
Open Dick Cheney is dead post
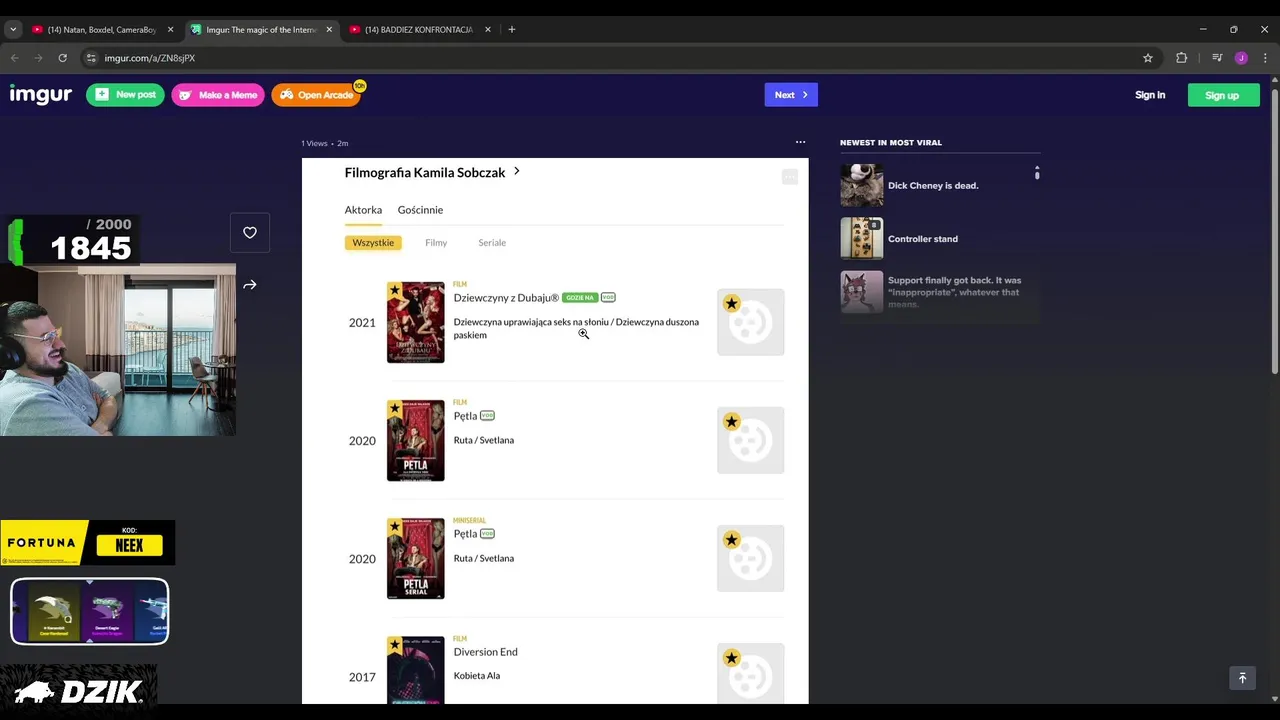pyautogui.click(x=933, y=186)
